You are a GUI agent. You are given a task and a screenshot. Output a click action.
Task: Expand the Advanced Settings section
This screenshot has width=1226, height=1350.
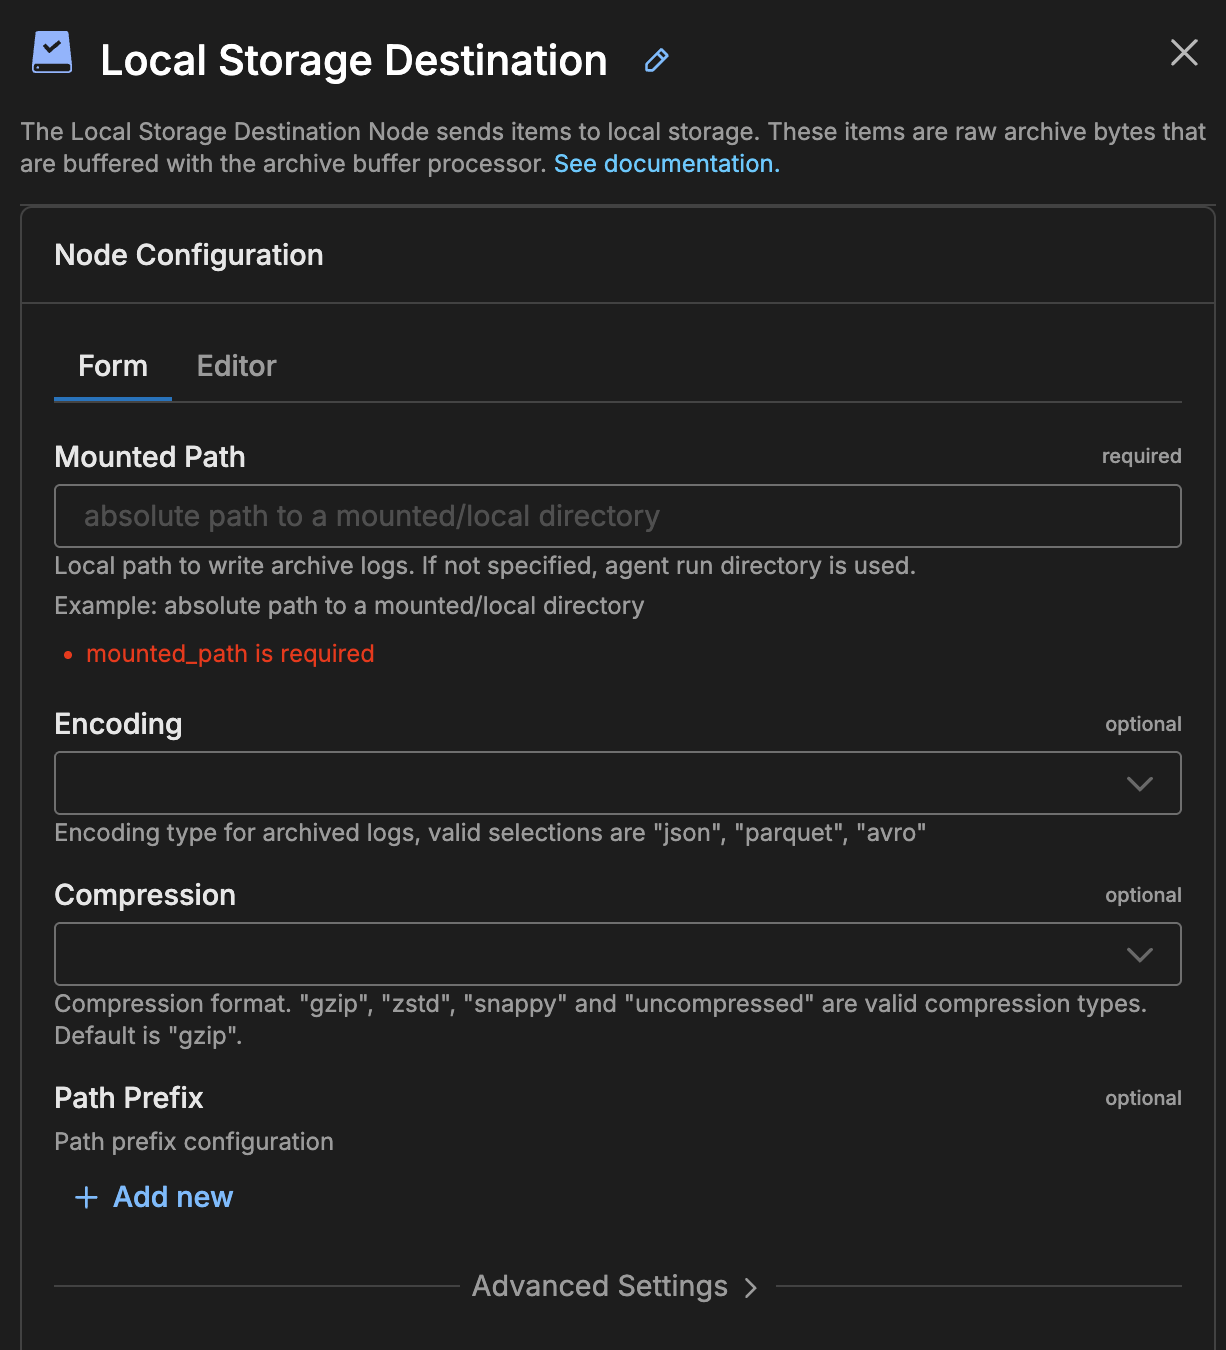(x=600, y=1286)
